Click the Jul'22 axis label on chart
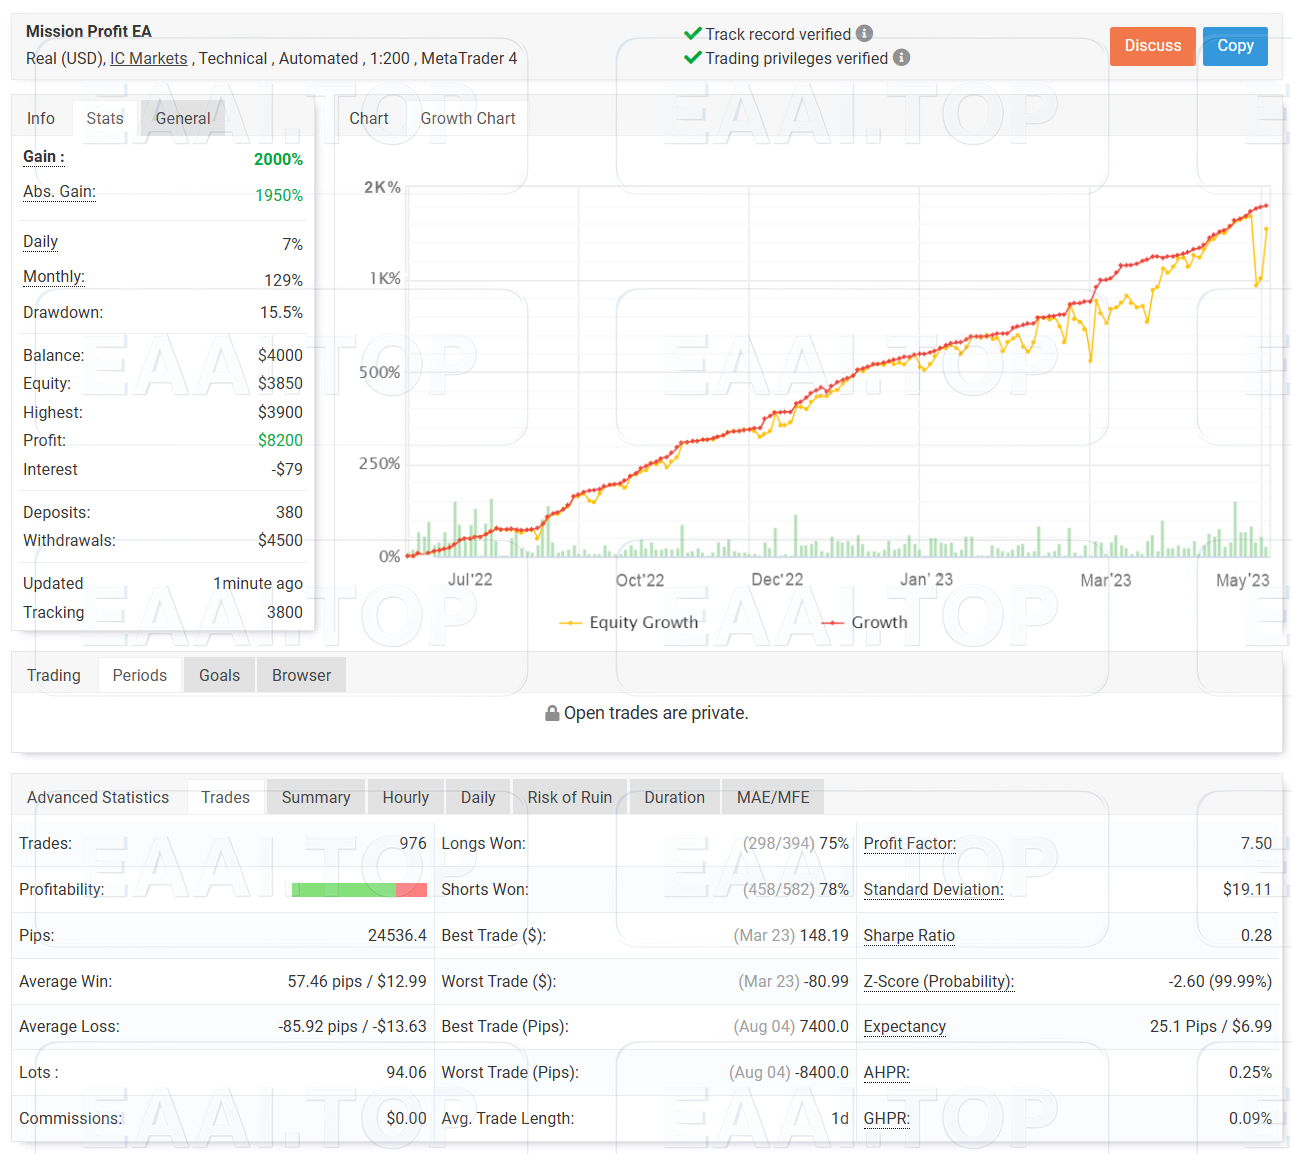This screenshot has height=1154, width=1292. click(x=470, y=580)
